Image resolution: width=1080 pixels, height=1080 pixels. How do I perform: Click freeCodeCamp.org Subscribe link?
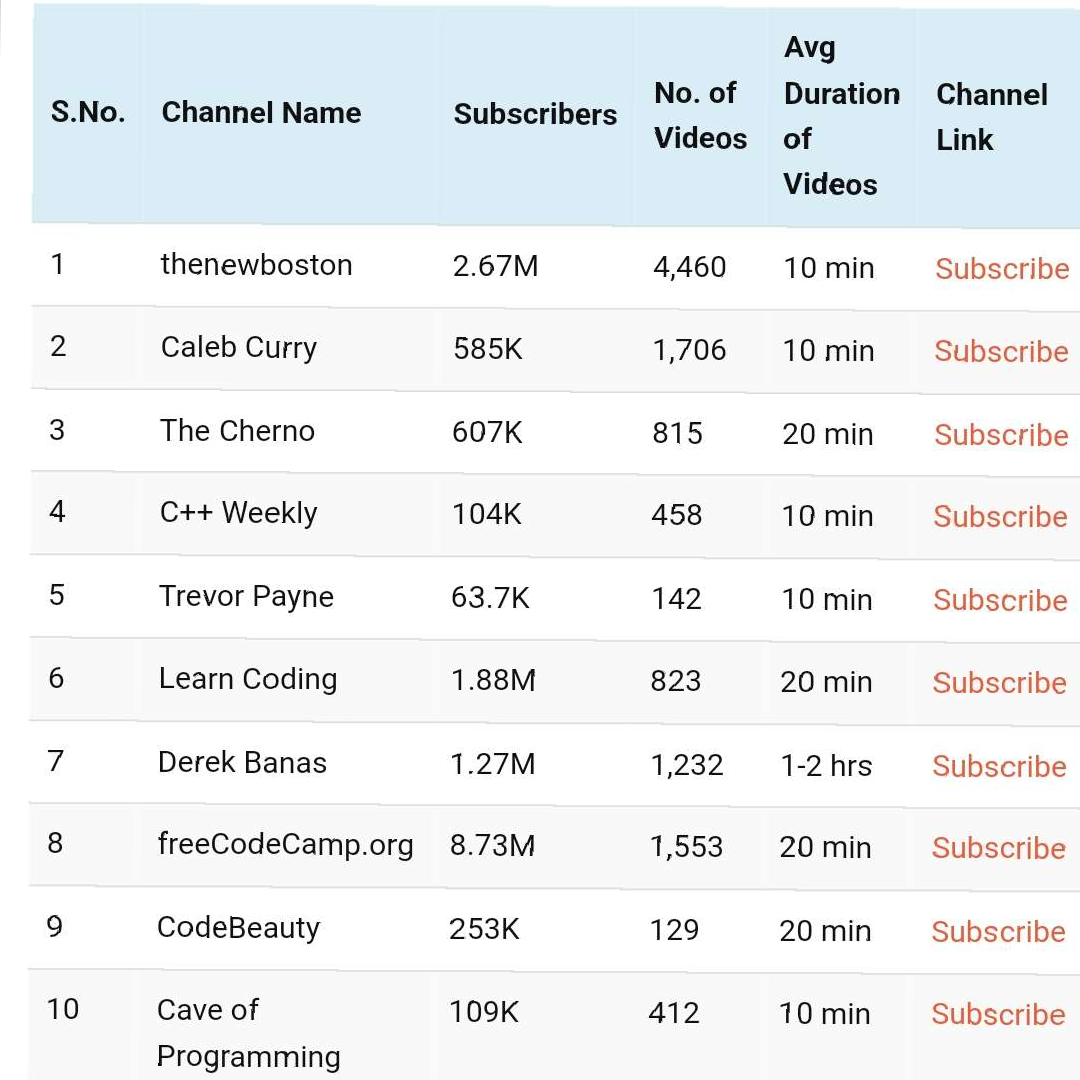pyautogui.click(x=998, y=848)
